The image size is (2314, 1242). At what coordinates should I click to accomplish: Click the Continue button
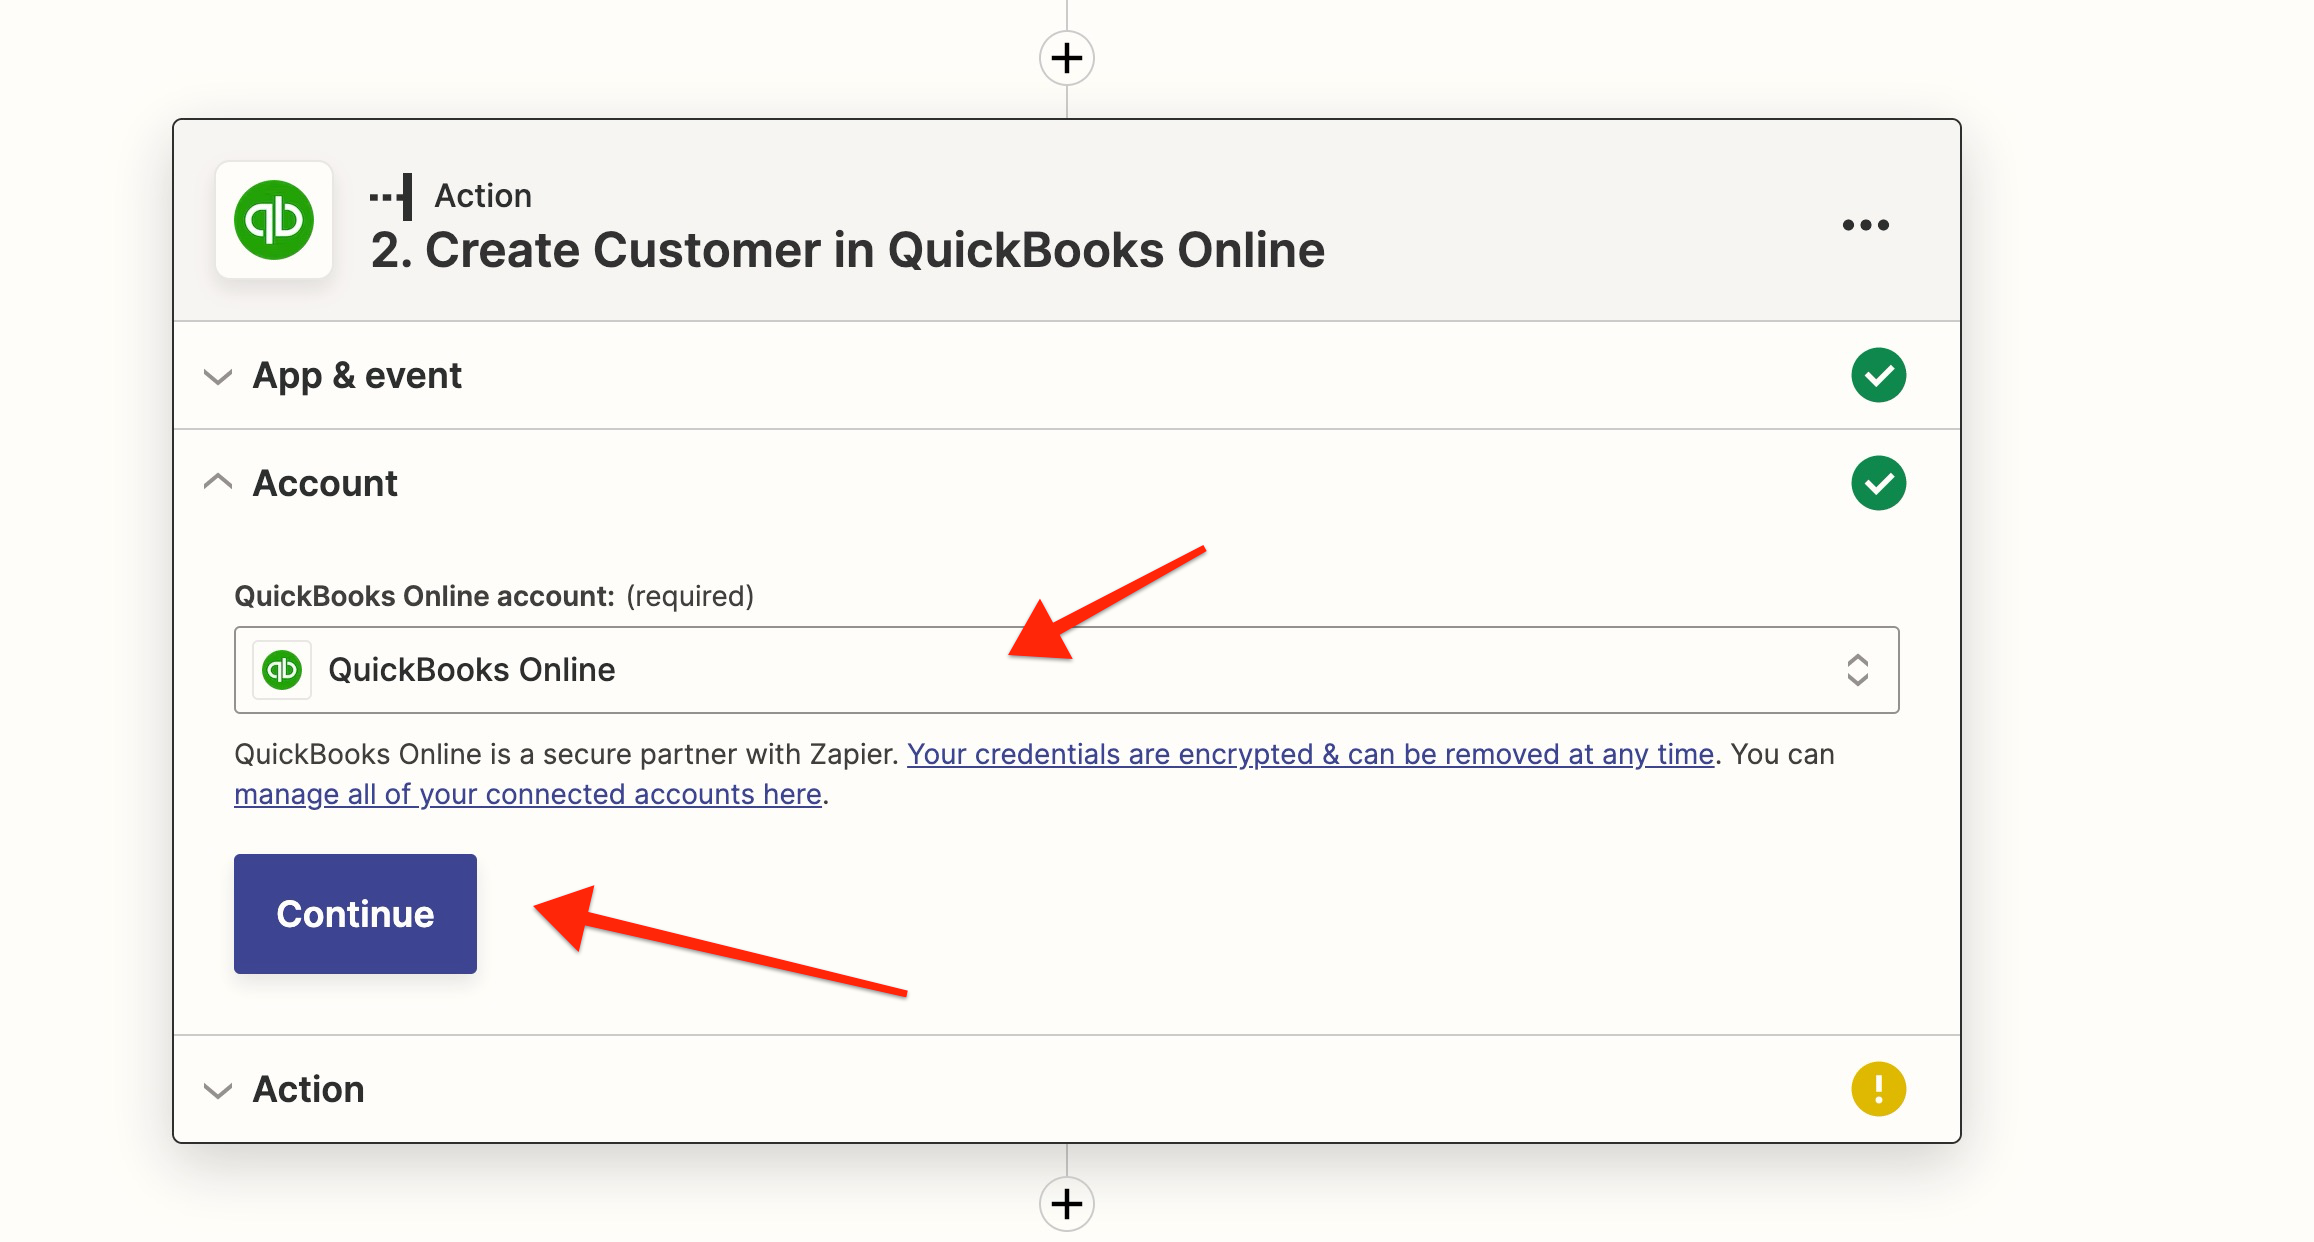(355, 914)
